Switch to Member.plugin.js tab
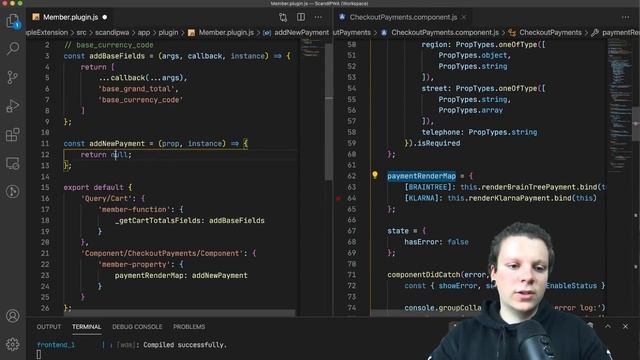 [x=70, y=17]
